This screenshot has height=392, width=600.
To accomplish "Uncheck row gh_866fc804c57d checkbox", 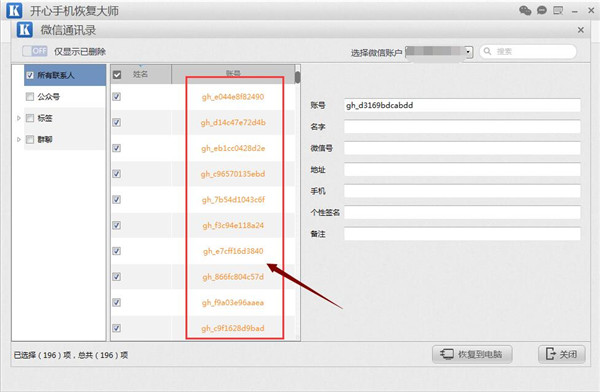I will tap(117, 277).
